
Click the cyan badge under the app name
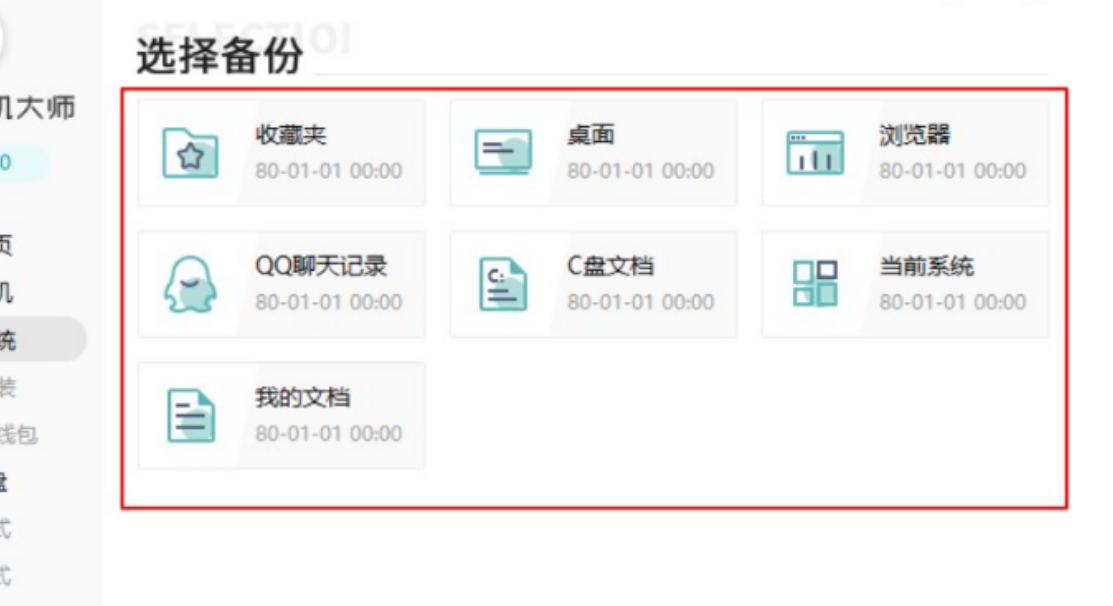click(x=20, y=163)
